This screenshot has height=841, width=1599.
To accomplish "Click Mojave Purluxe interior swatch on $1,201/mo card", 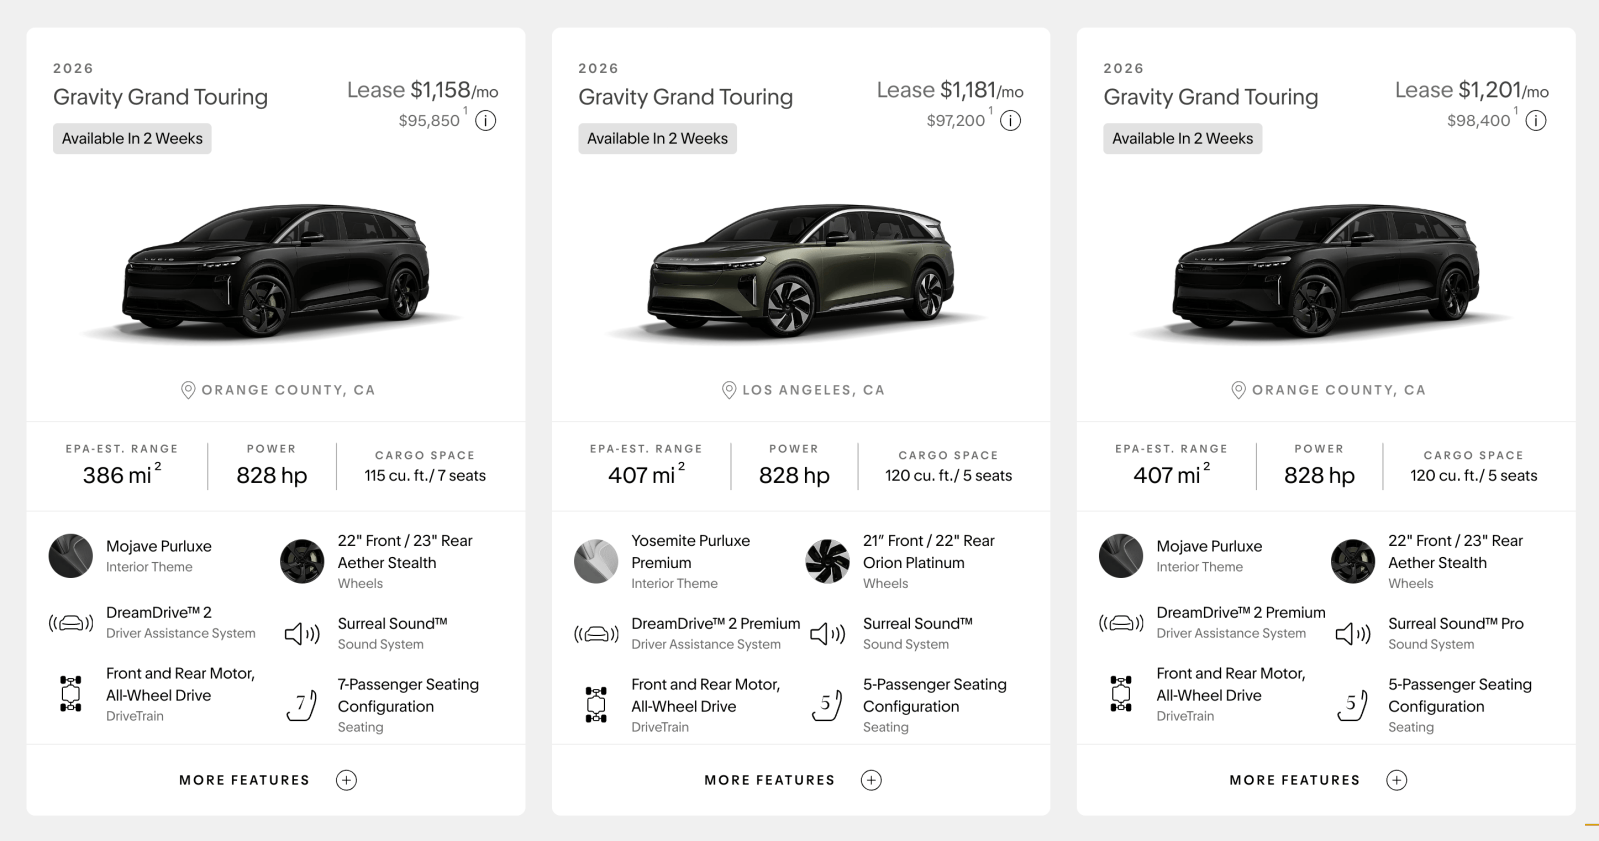I will (x=1121, y=556).
